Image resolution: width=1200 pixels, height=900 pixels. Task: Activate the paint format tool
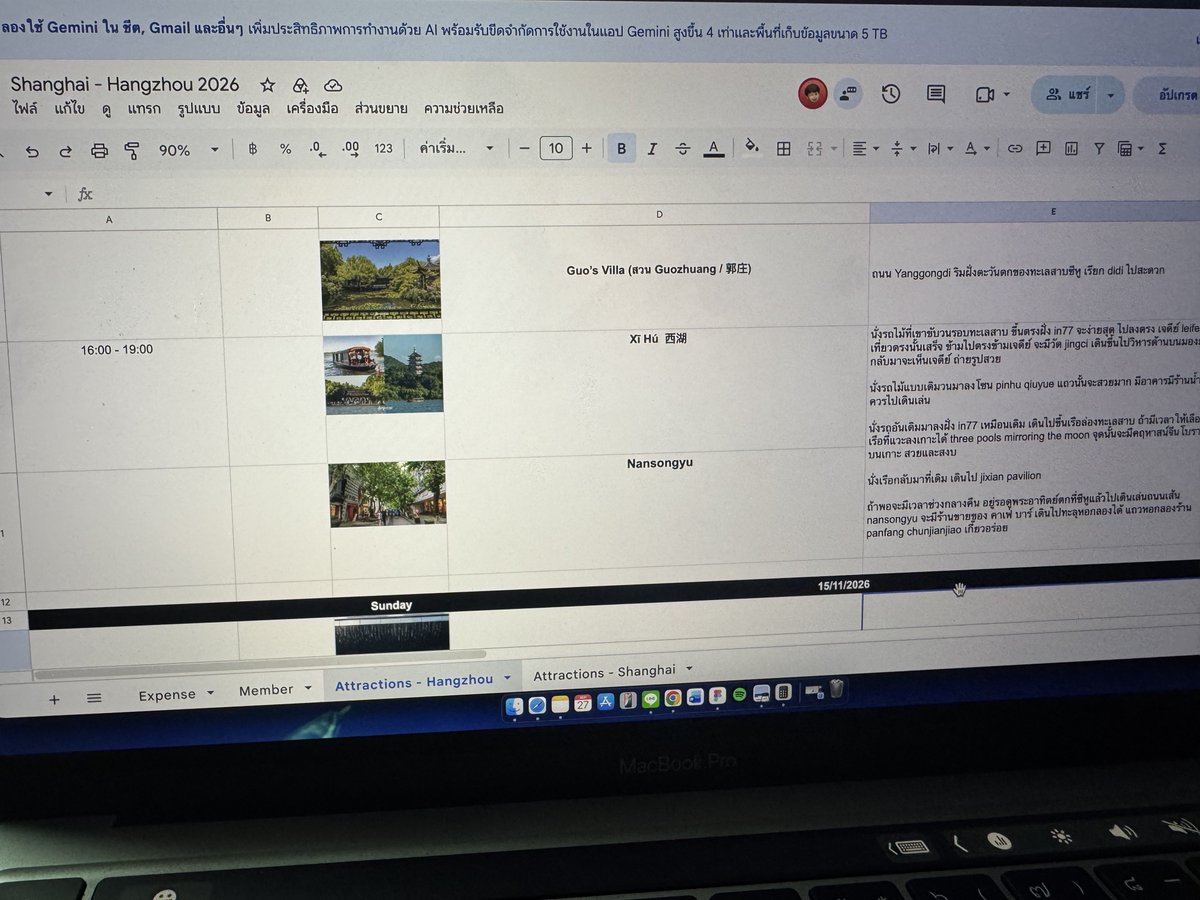[132, 150]
